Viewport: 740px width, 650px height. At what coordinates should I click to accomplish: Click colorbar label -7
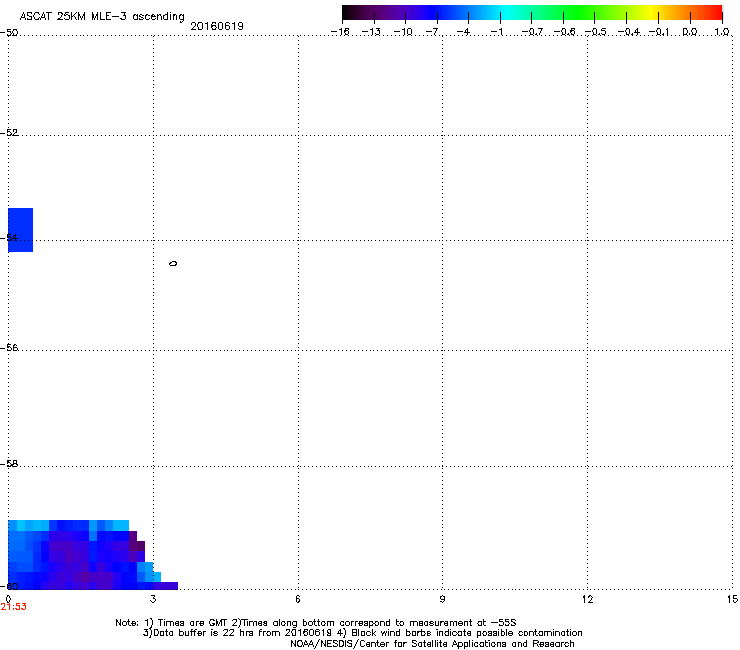tap(433, 32)
